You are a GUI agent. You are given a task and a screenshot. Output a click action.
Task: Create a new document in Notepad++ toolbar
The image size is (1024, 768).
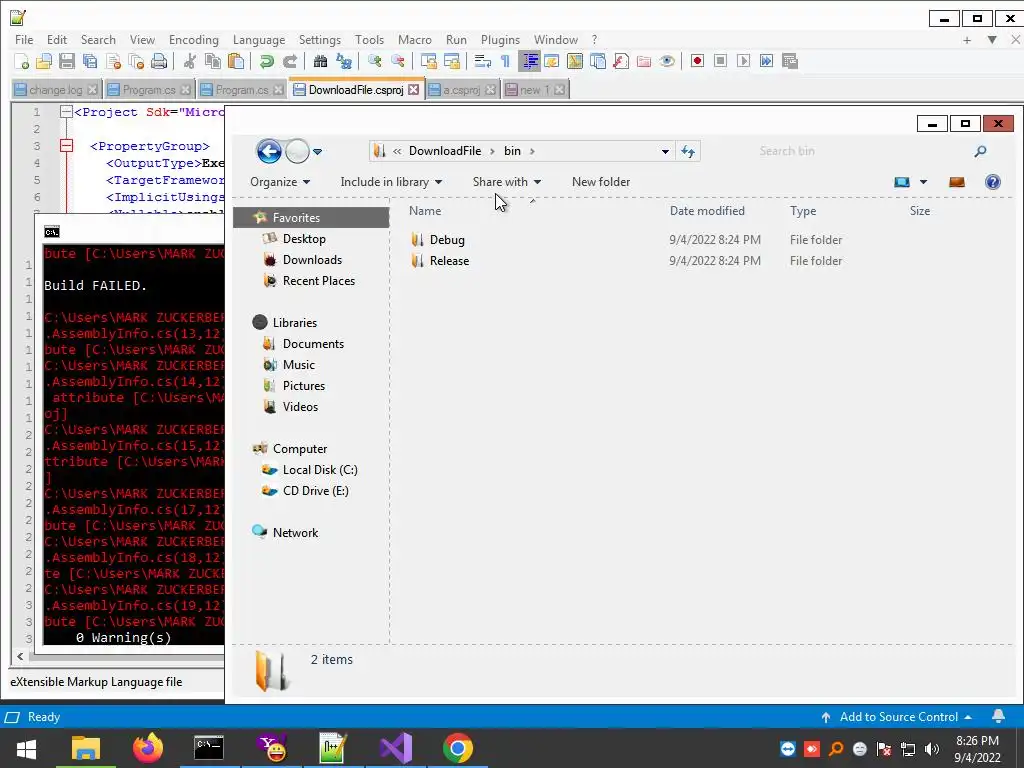(22, 61)
